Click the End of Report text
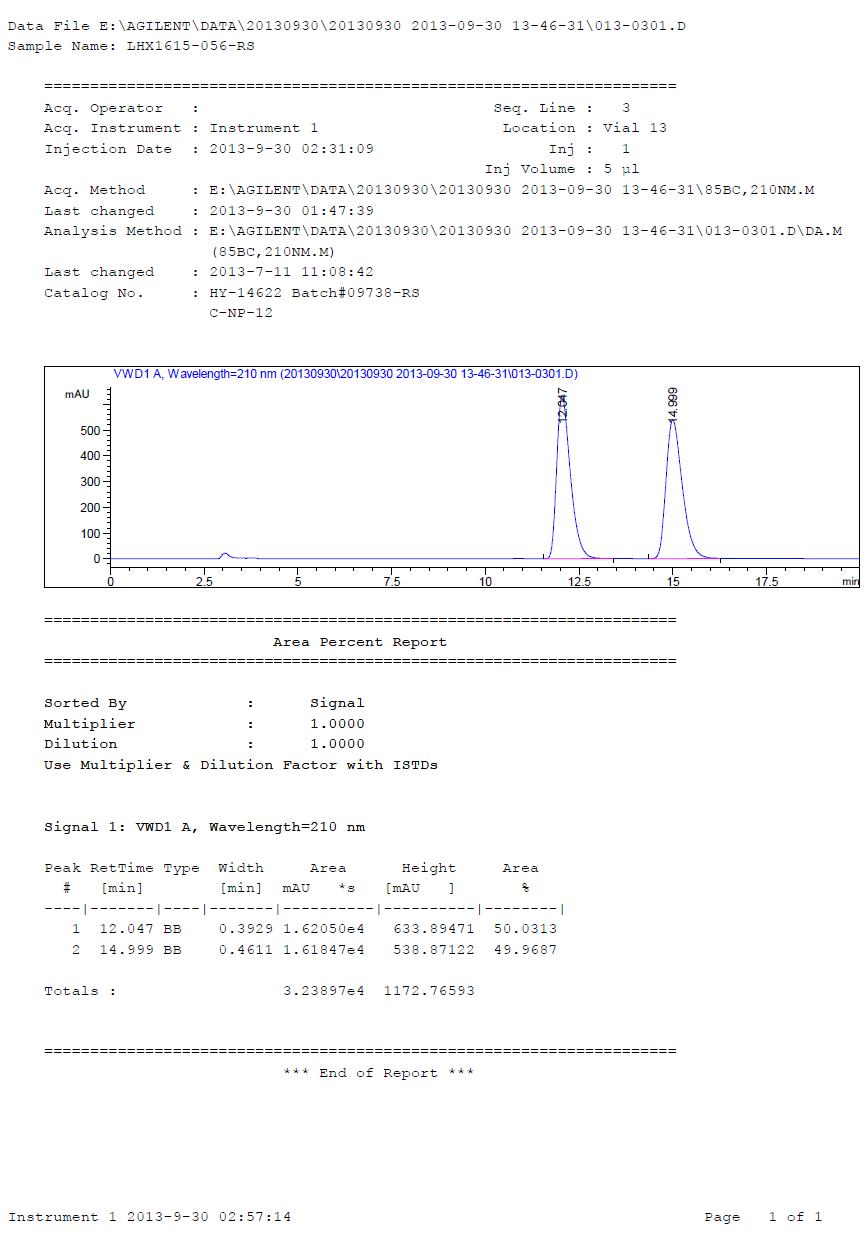 point(378,1073)
